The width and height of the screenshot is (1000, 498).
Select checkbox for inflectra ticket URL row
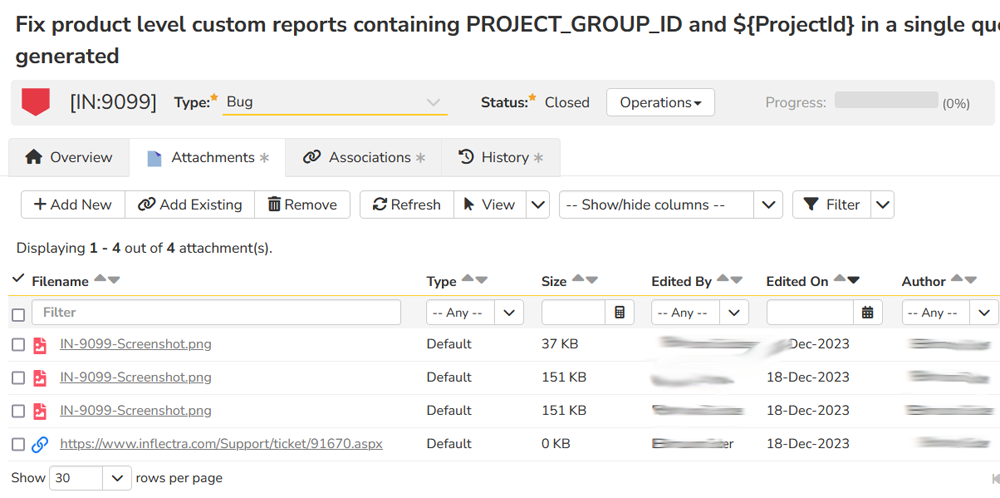point(18,444)
